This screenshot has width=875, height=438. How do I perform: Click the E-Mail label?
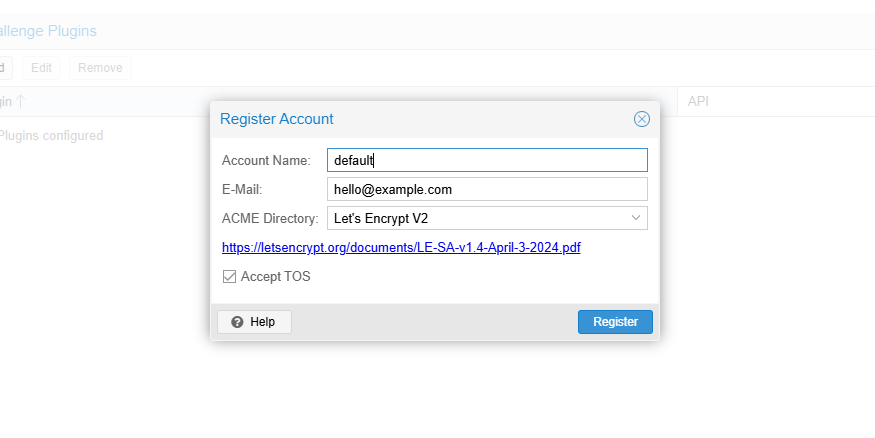[x=242, y=189]
